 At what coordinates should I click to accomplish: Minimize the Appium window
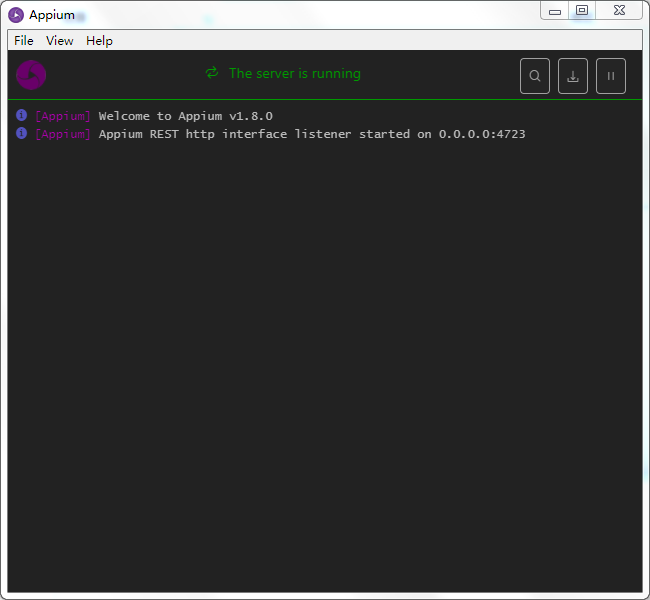click(x=555, y=11)
